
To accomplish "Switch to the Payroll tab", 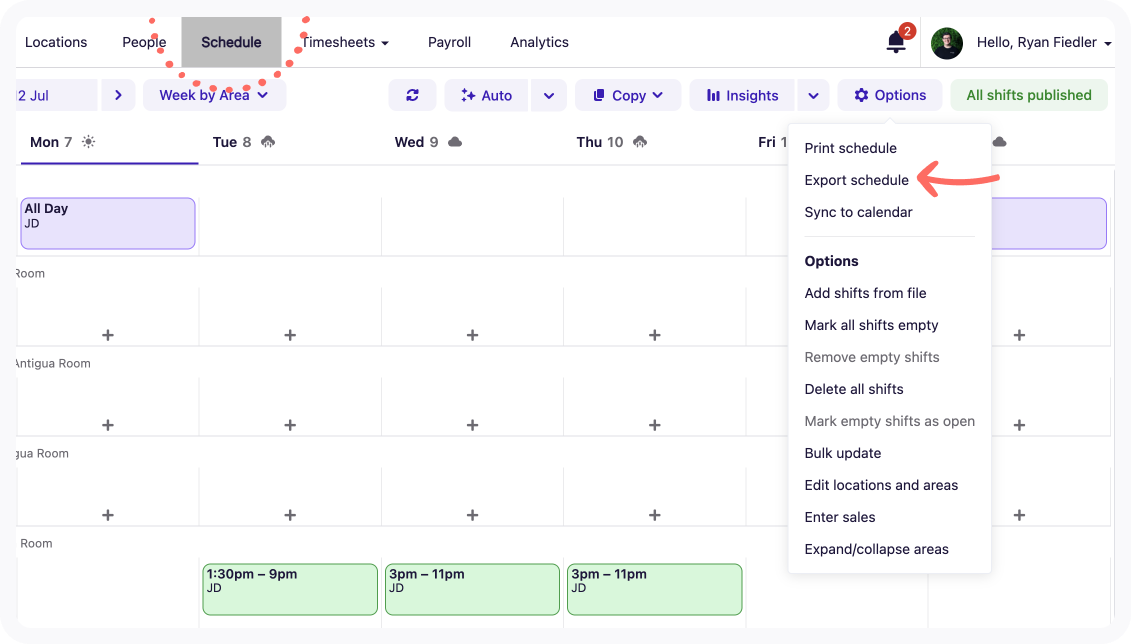I will tap(449, 42).
